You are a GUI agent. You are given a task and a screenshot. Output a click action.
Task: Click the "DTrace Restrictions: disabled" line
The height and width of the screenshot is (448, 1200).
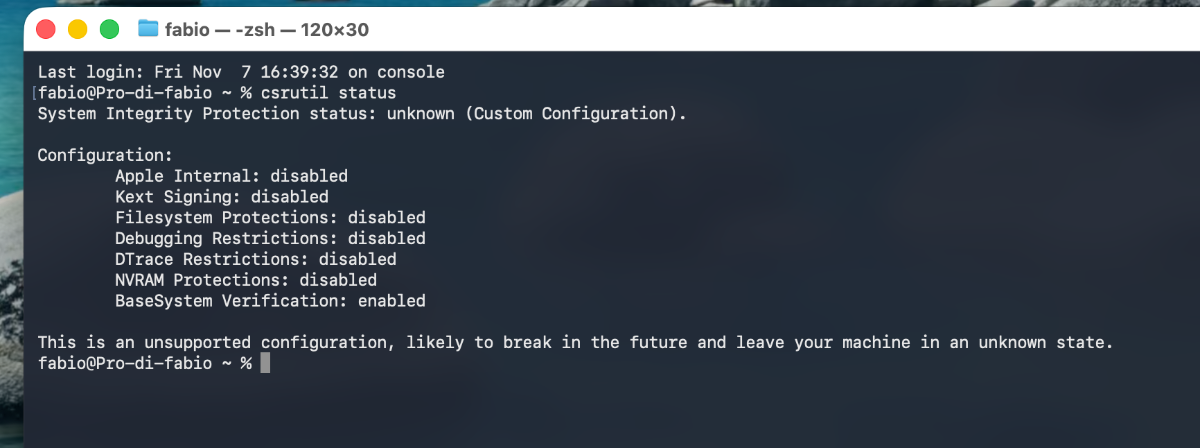(x=255, y=259)
